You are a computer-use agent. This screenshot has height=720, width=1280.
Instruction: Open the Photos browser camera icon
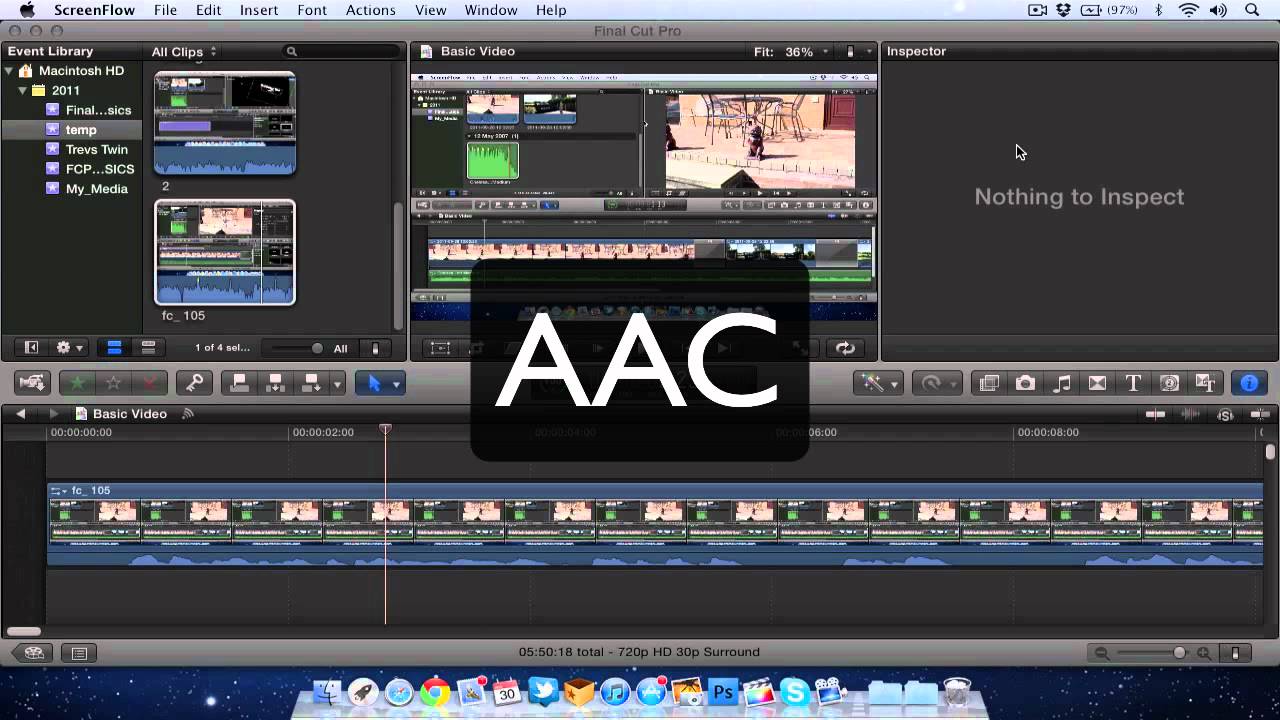click(x=1025, y=382)
